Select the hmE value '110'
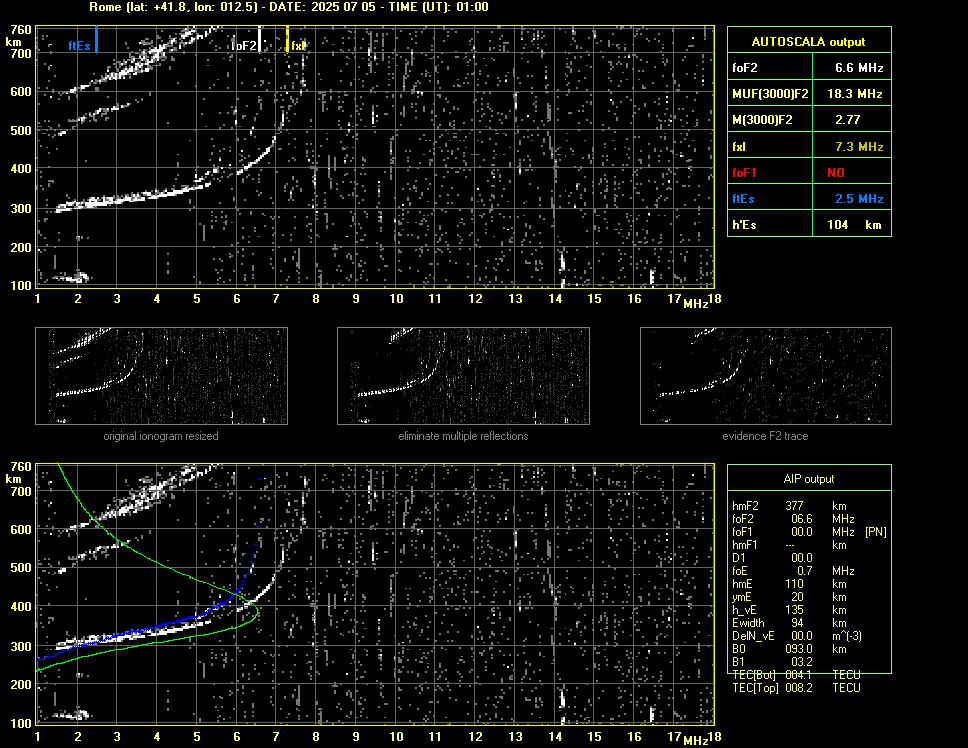This screenshot has height=748, width=968. (795, 584)
